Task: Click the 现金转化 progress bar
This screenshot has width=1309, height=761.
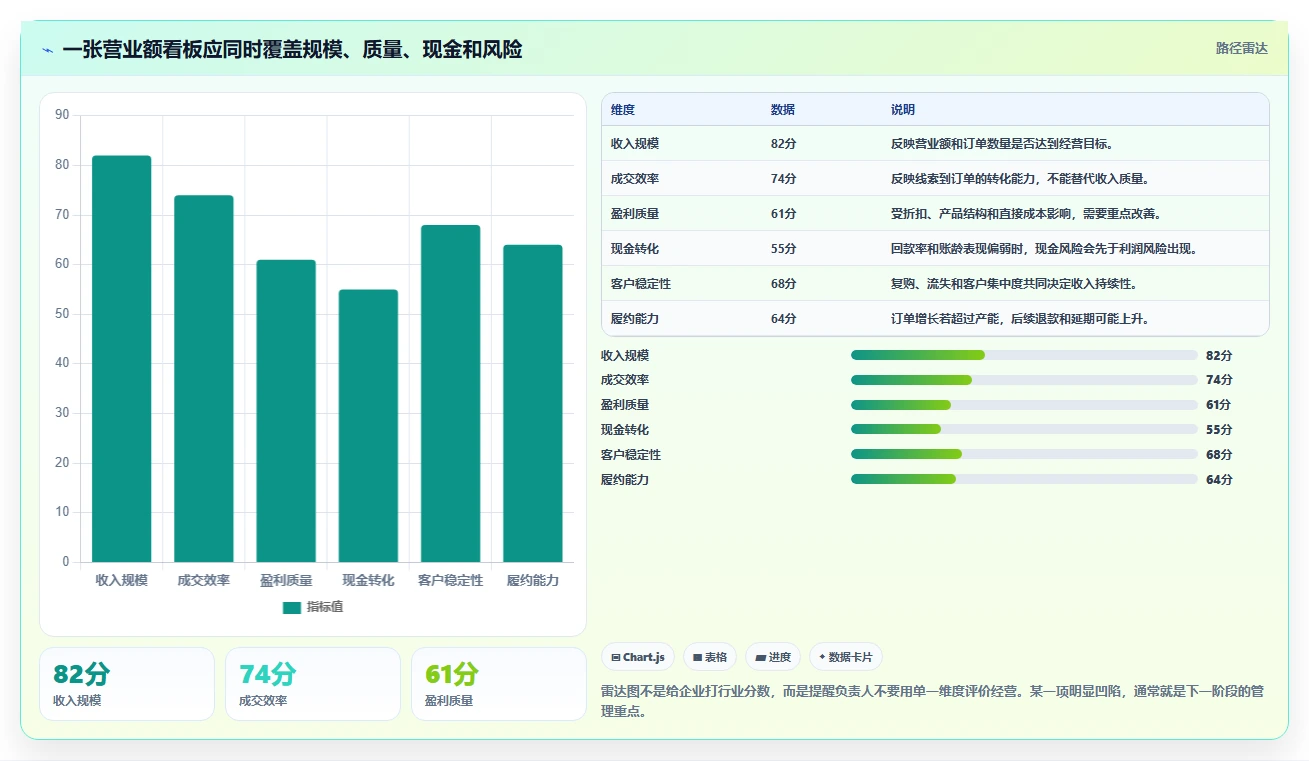Action: [1024, 430]
